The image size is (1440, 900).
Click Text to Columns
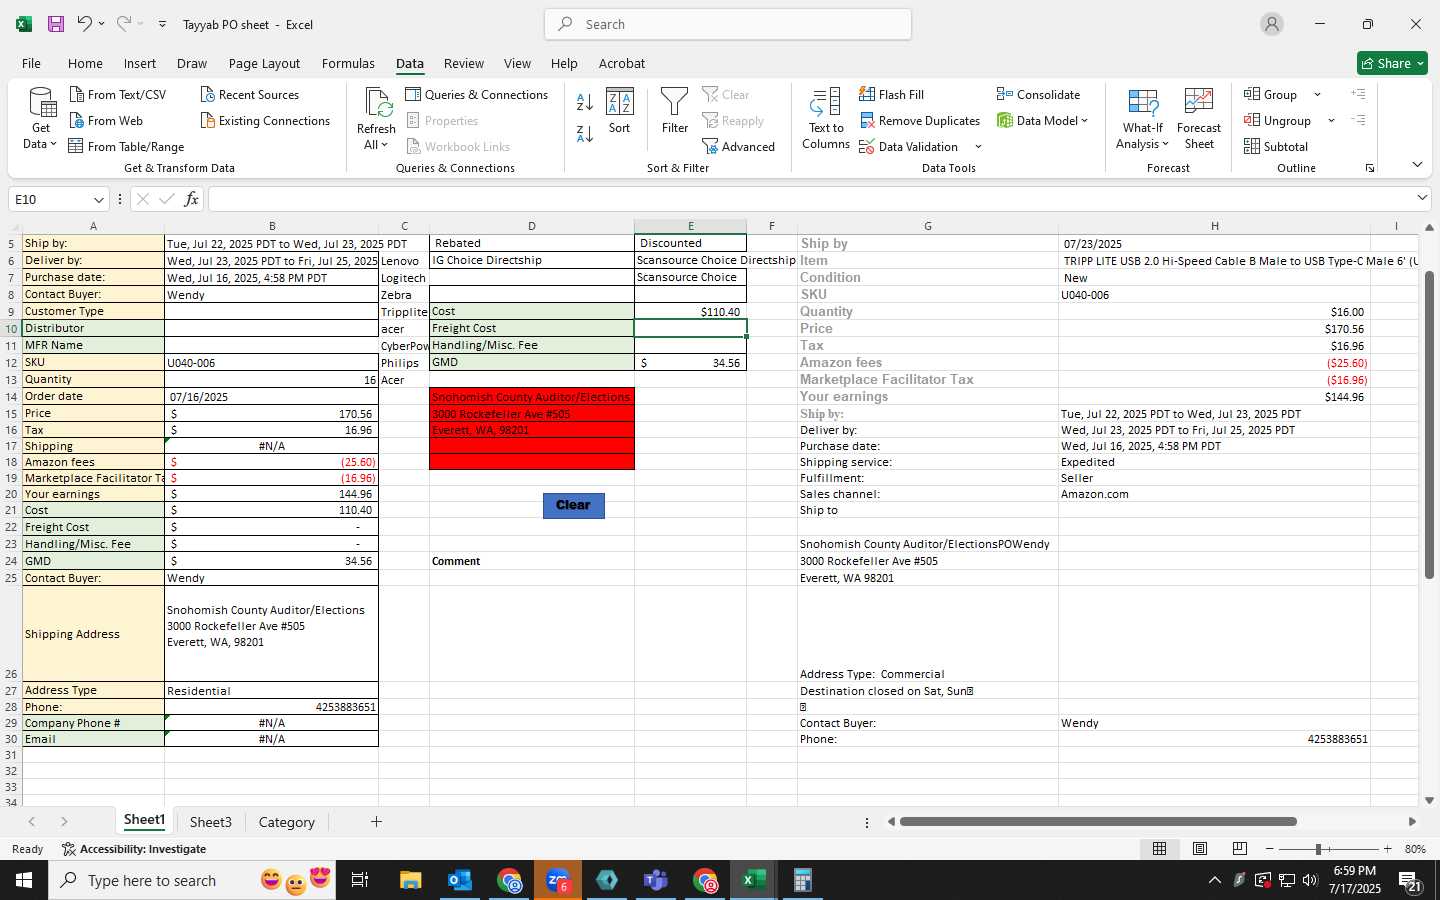pos(826,119)
